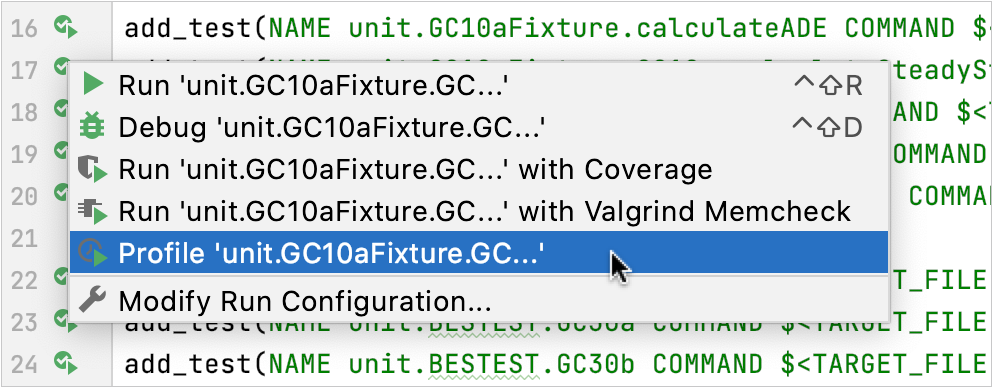Place cursor in unit.GC10aFixture.calculateADE test name
Image resolution: width=992 pixels, height=388 pixels.
pos(592,28)
